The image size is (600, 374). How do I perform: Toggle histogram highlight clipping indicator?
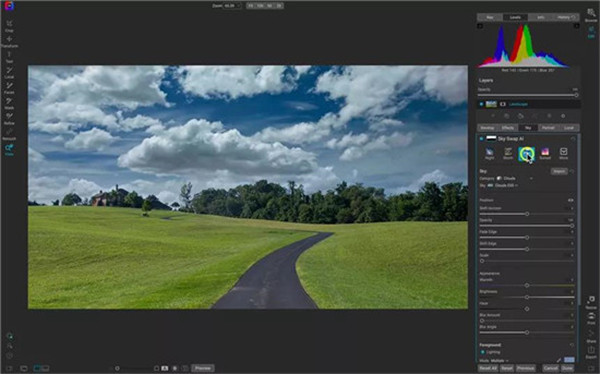pos(576,26)
